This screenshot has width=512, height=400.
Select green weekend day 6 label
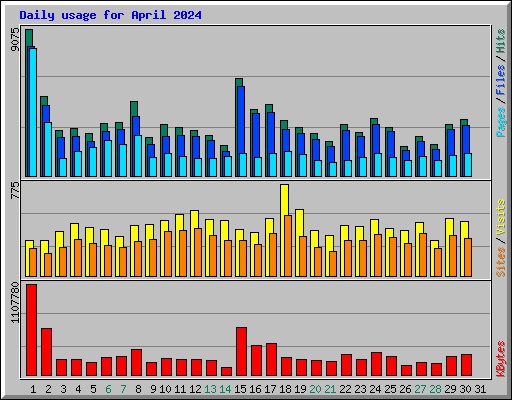click(x=108, y=389)
